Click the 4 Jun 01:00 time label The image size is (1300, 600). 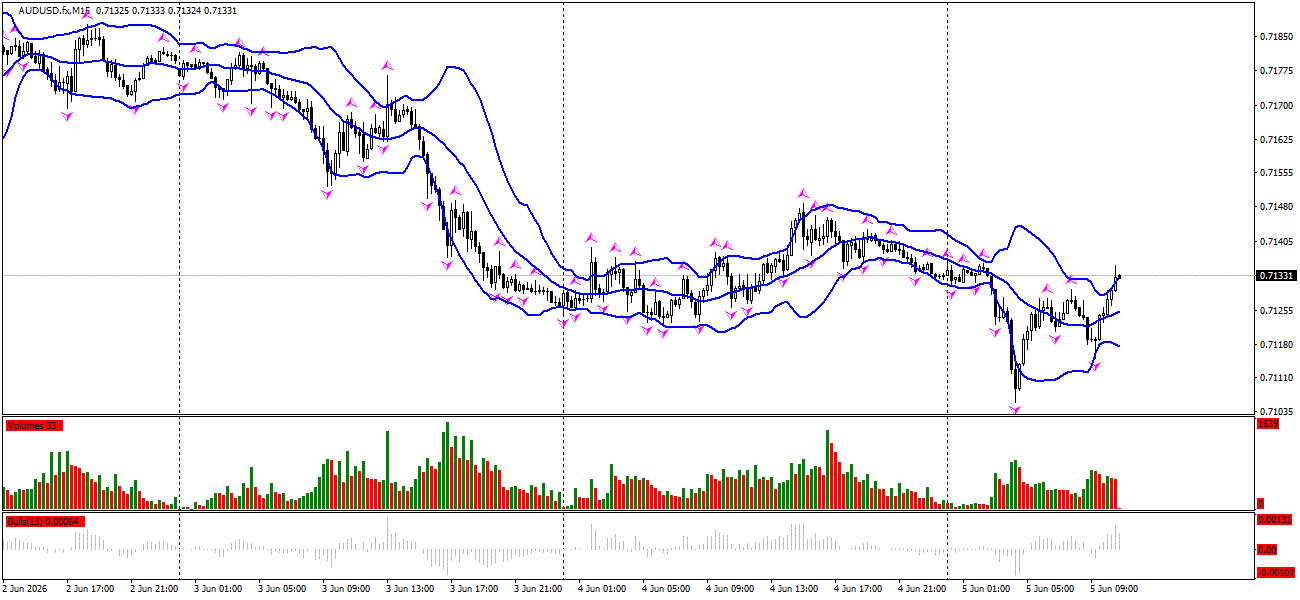tap(601, 589)
